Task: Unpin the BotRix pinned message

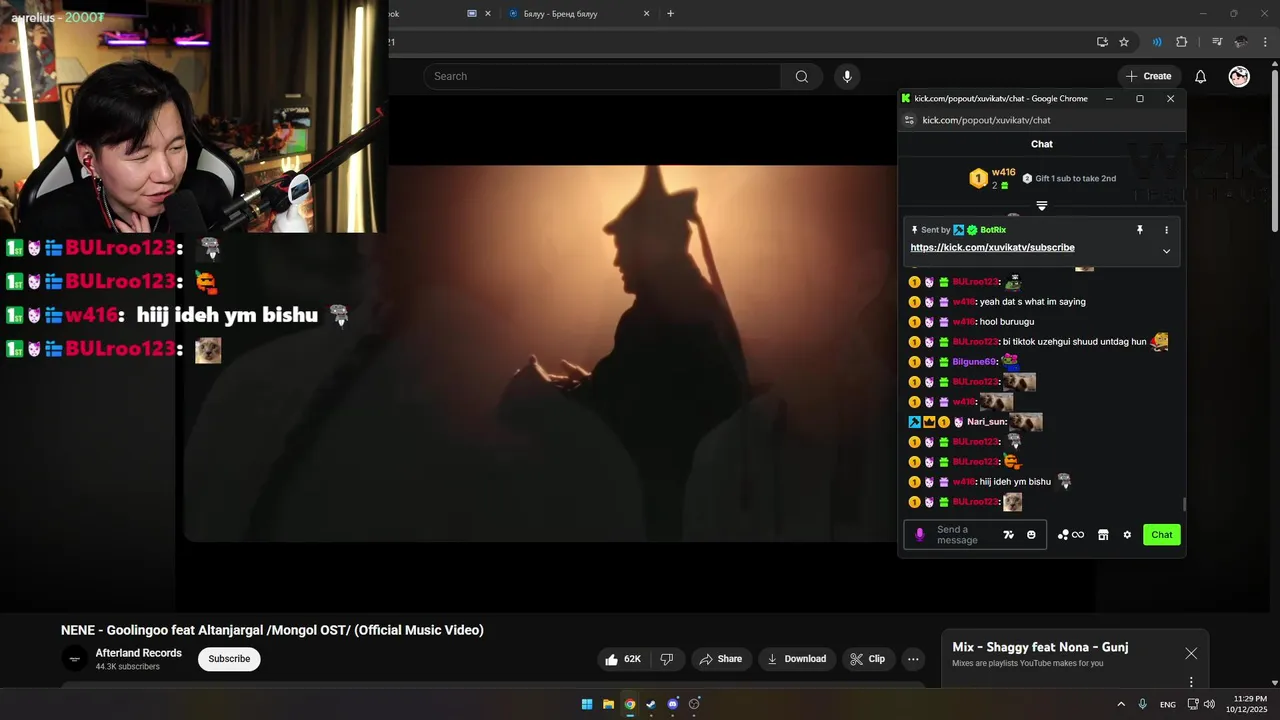Action: click(x=1139, y=230)
